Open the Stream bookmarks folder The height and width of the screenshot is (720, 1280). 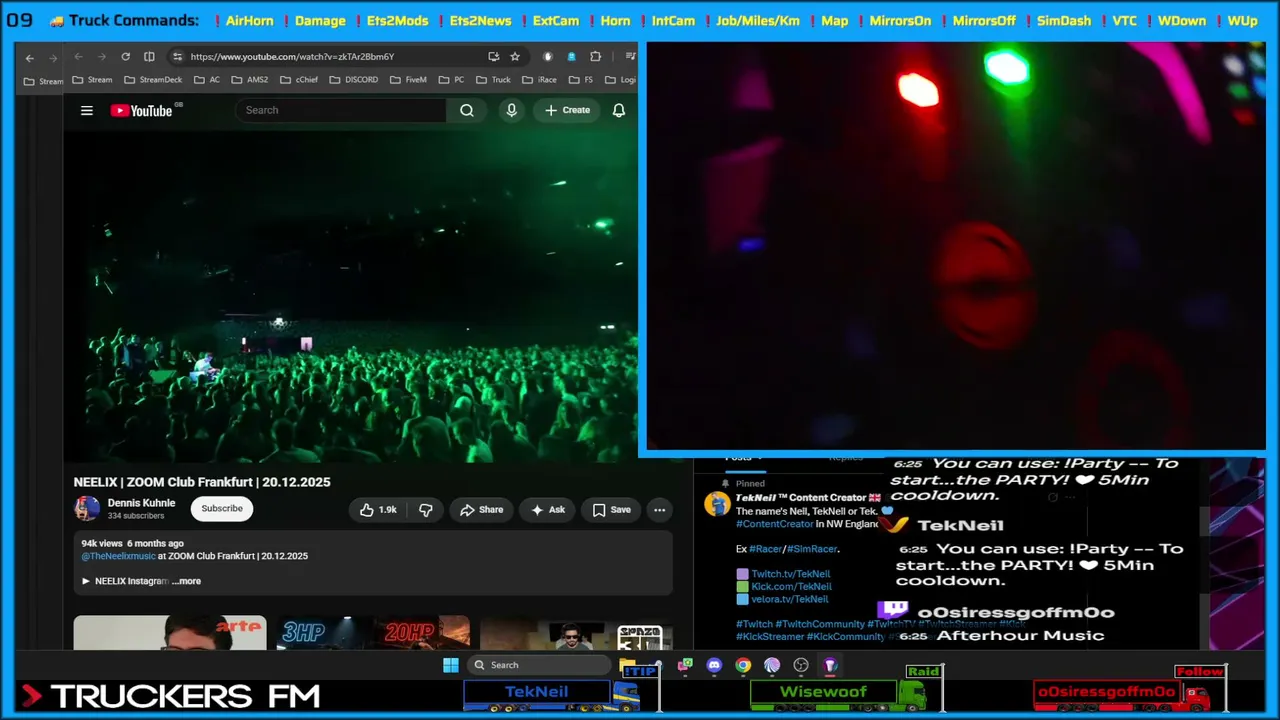pyautogui.click(x=92, y=80)
